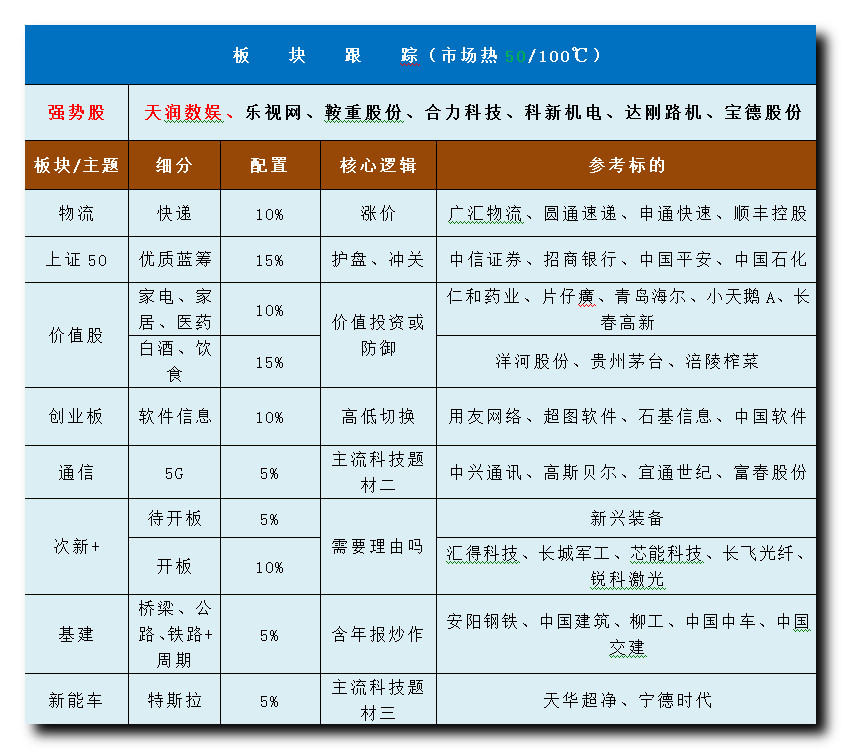Image resolution: width=841 pixels, height=749 pixels.
Task: Click the 板块跟踪 title header
Action: 419,55
